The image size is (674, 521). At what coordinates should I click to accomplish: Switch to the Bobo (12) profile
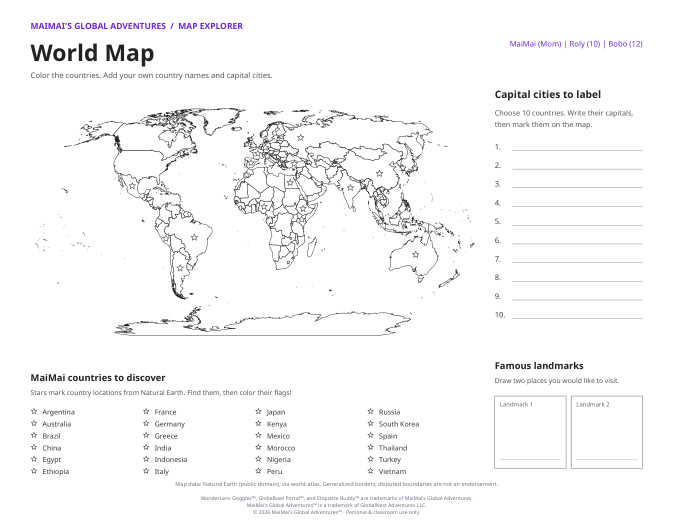coord(625,44)
